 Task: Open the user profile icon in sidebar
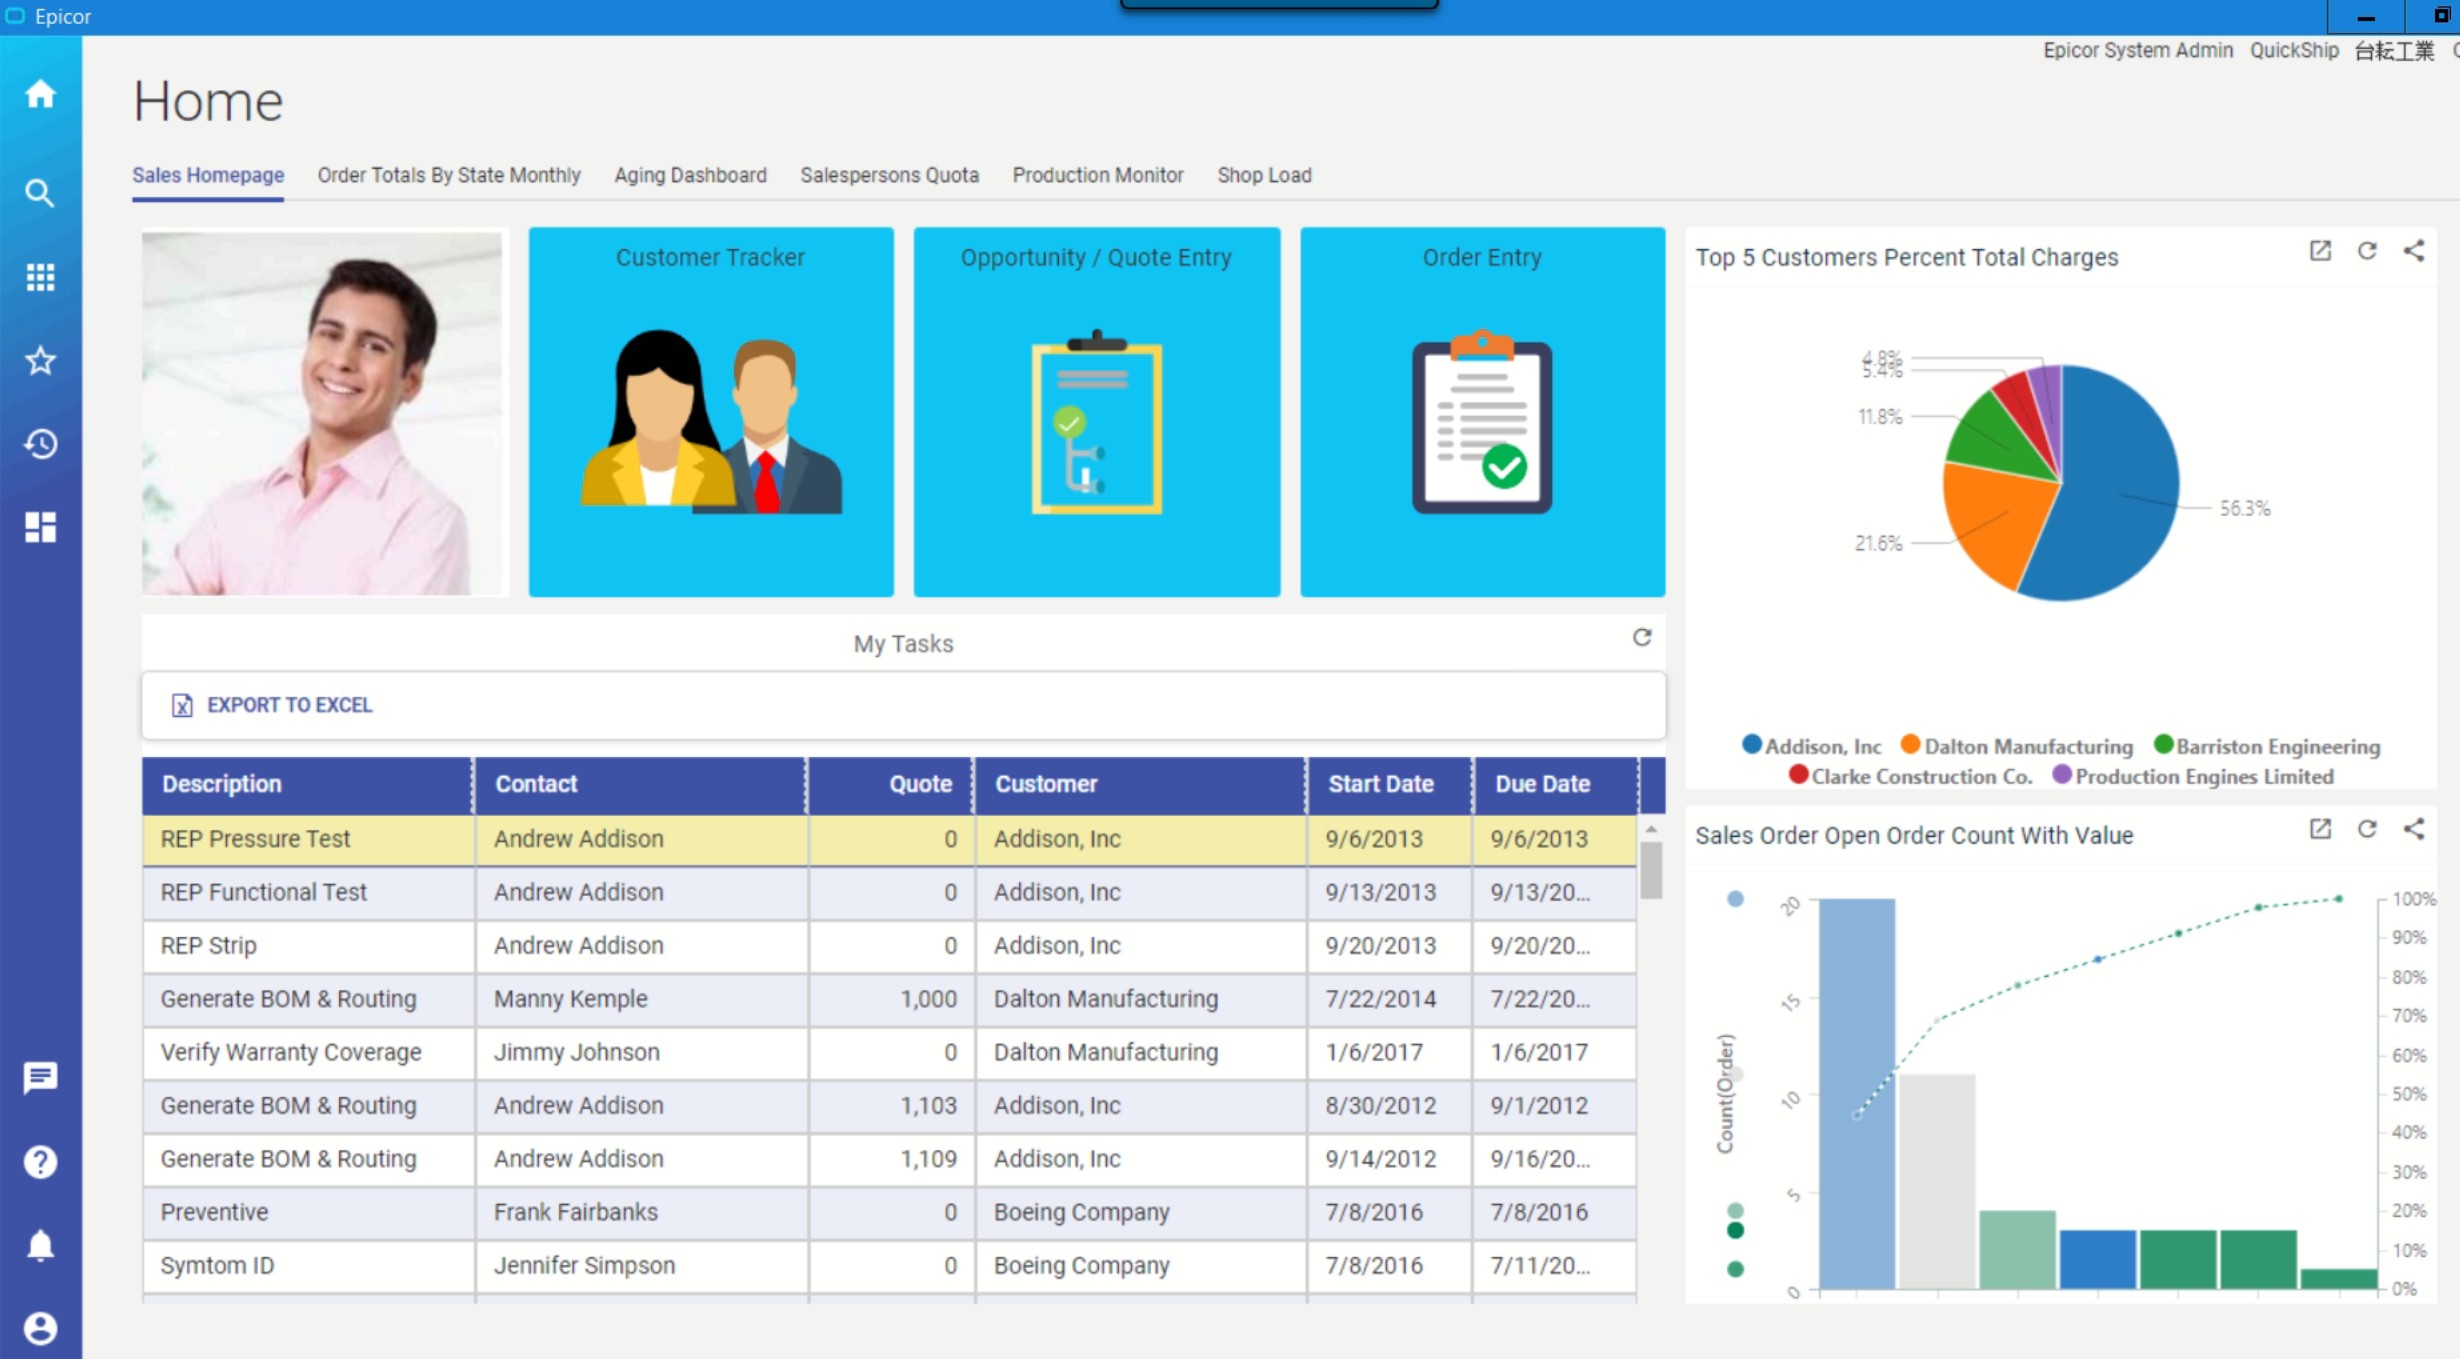pyautogui.click(x=40, y=1328)
